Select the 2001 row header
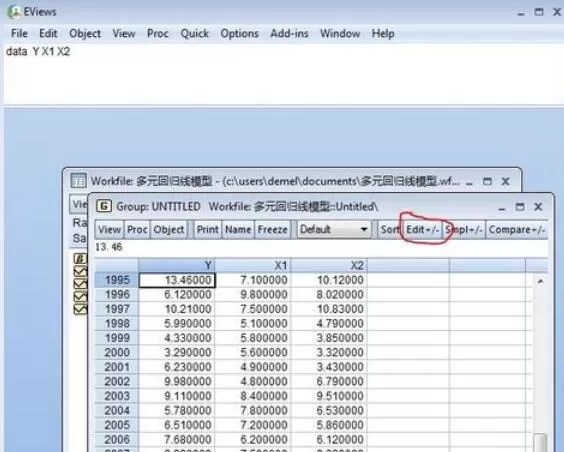 coord(116,367)
